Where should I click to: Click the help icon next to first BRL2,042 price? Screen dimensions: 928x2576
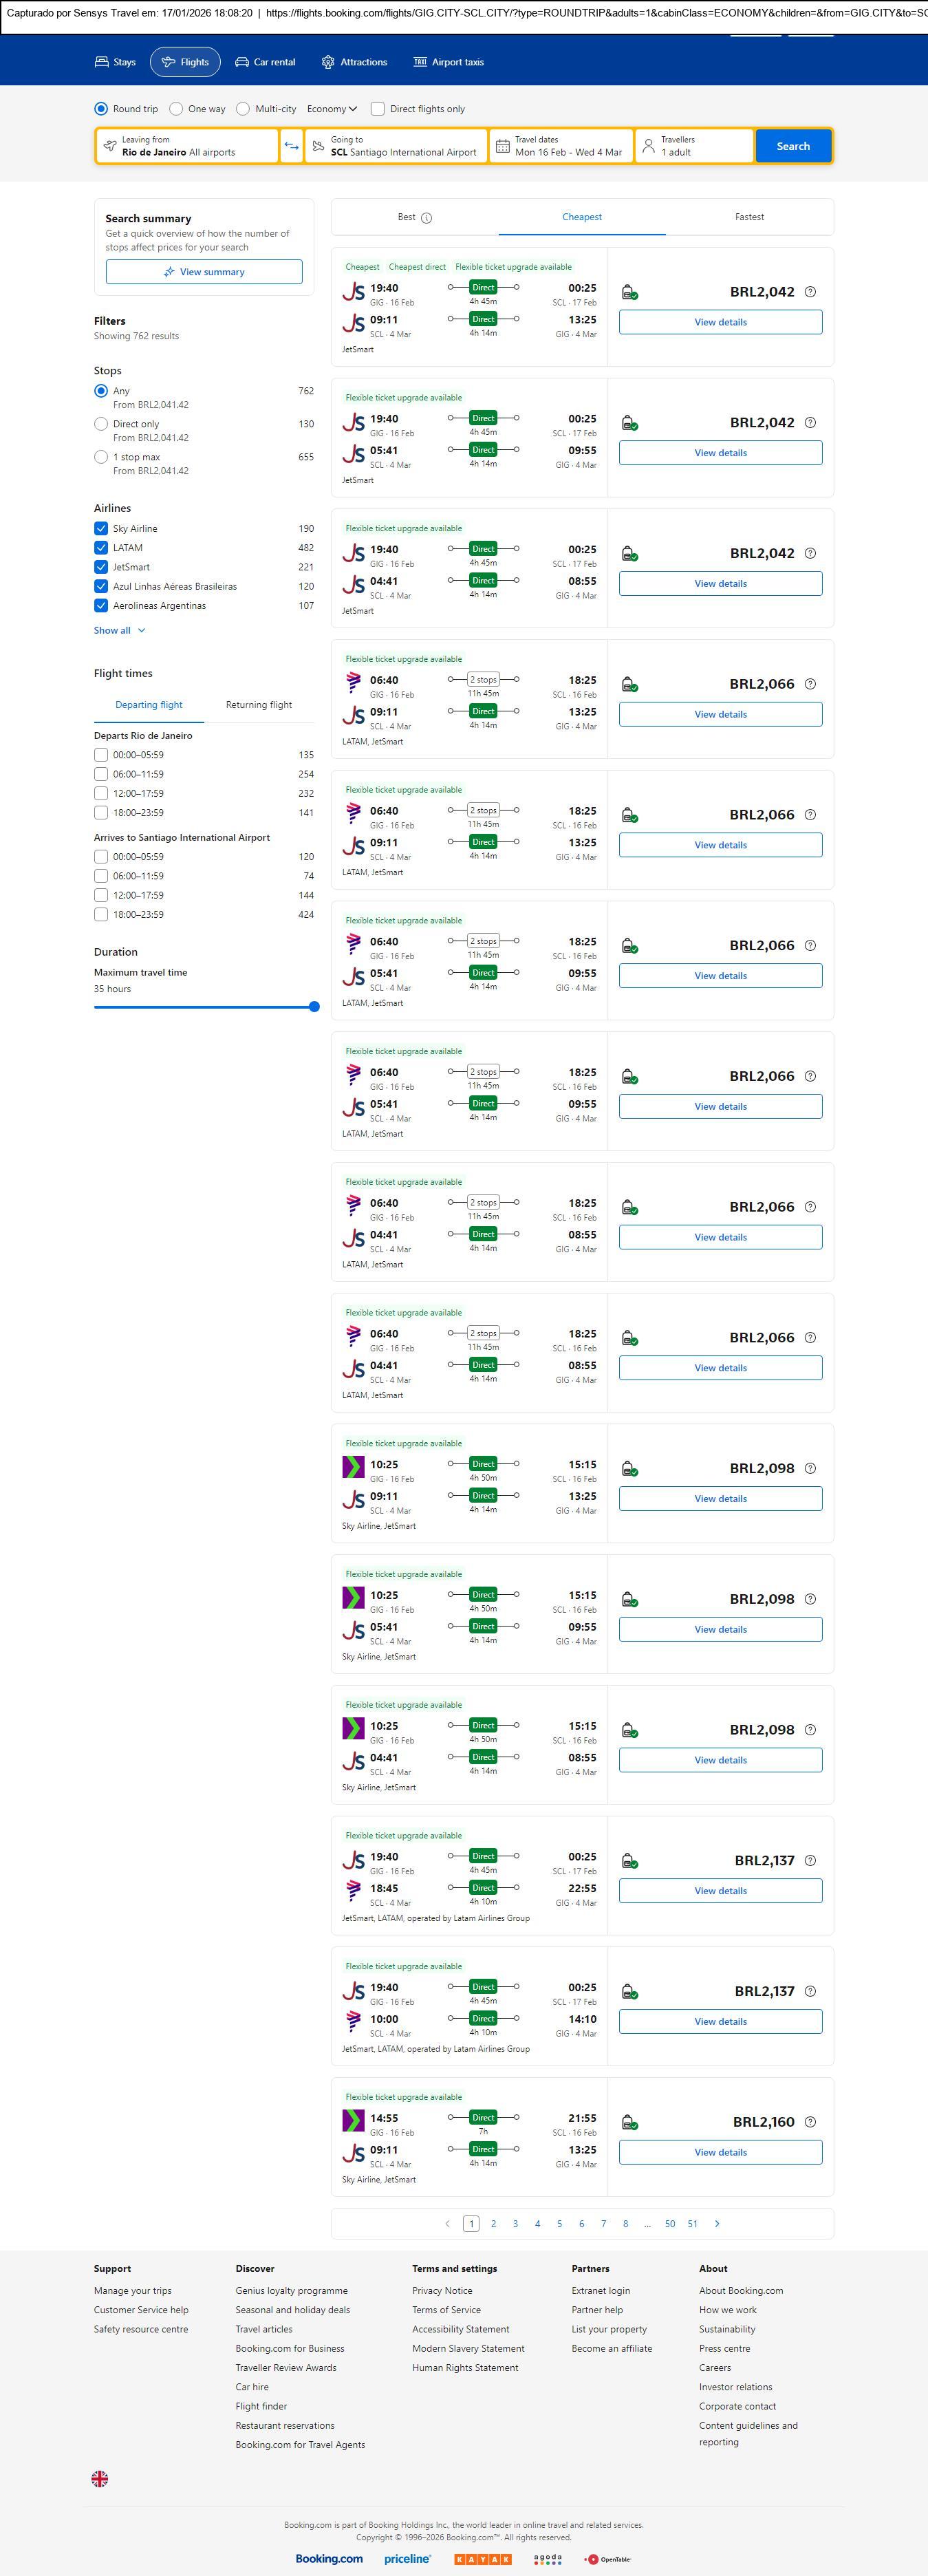point(810,292)
